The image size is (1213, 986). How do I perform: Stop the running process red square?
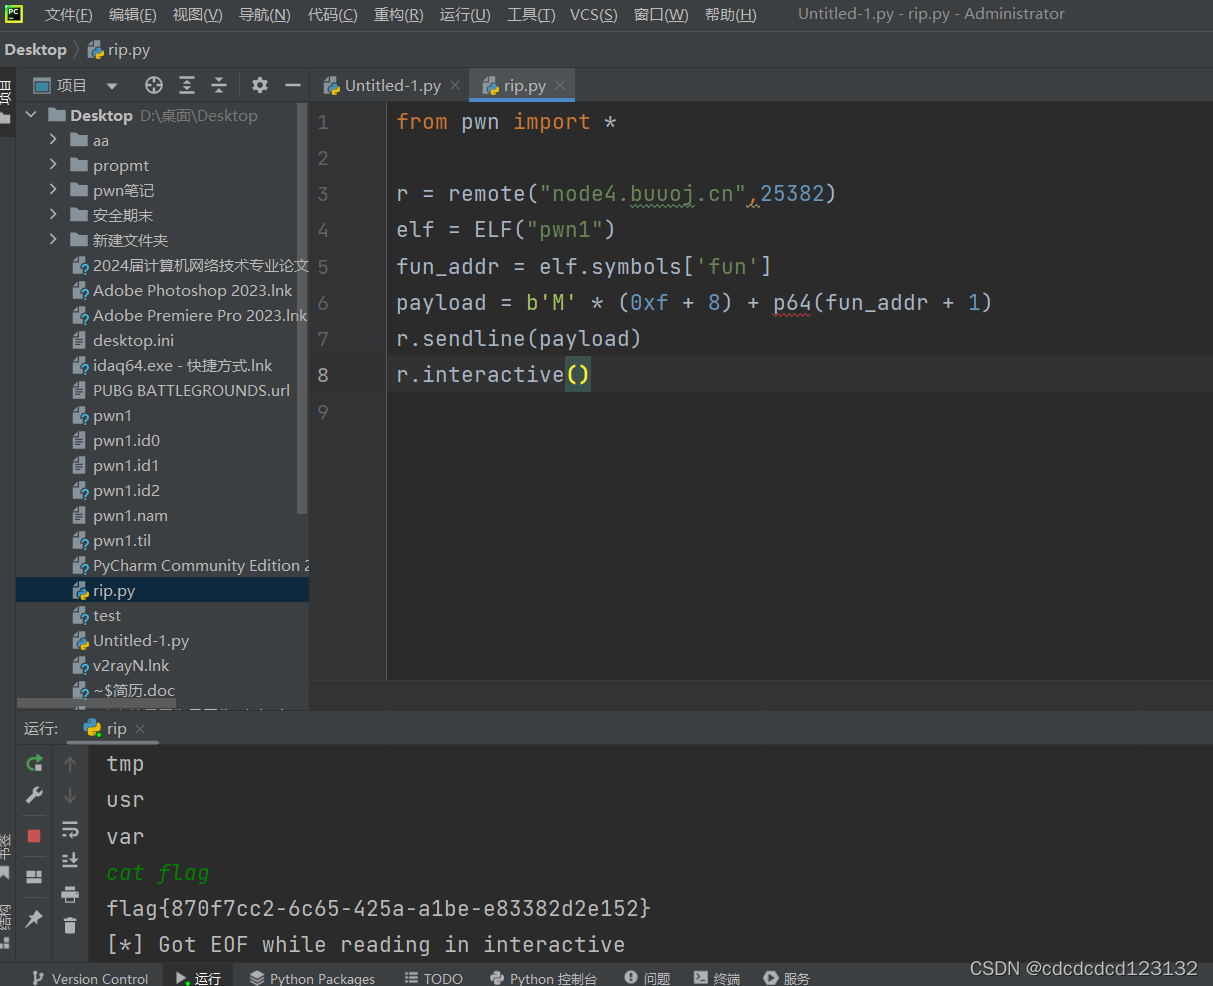click(x=34, y=836)
